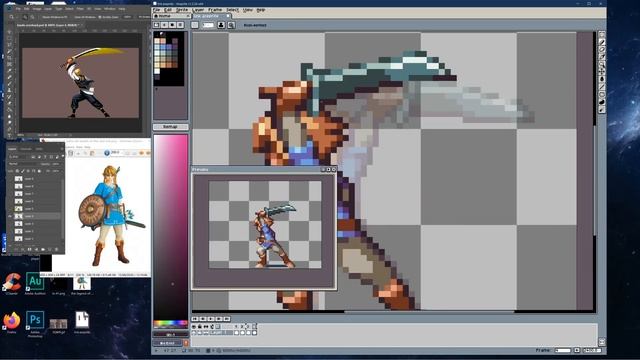Select the Eyedropper tool in Aseprite
The image size is (640, 360).
tap(602, 56)
